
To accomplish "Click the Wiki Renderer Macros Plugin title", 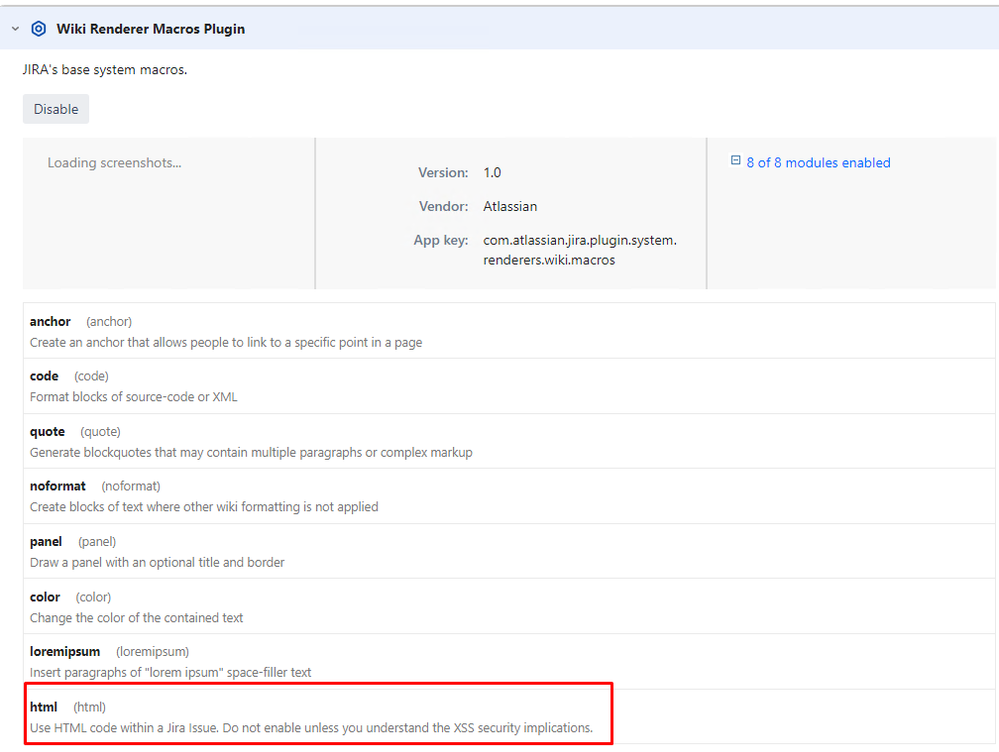I will pos(150,29).
